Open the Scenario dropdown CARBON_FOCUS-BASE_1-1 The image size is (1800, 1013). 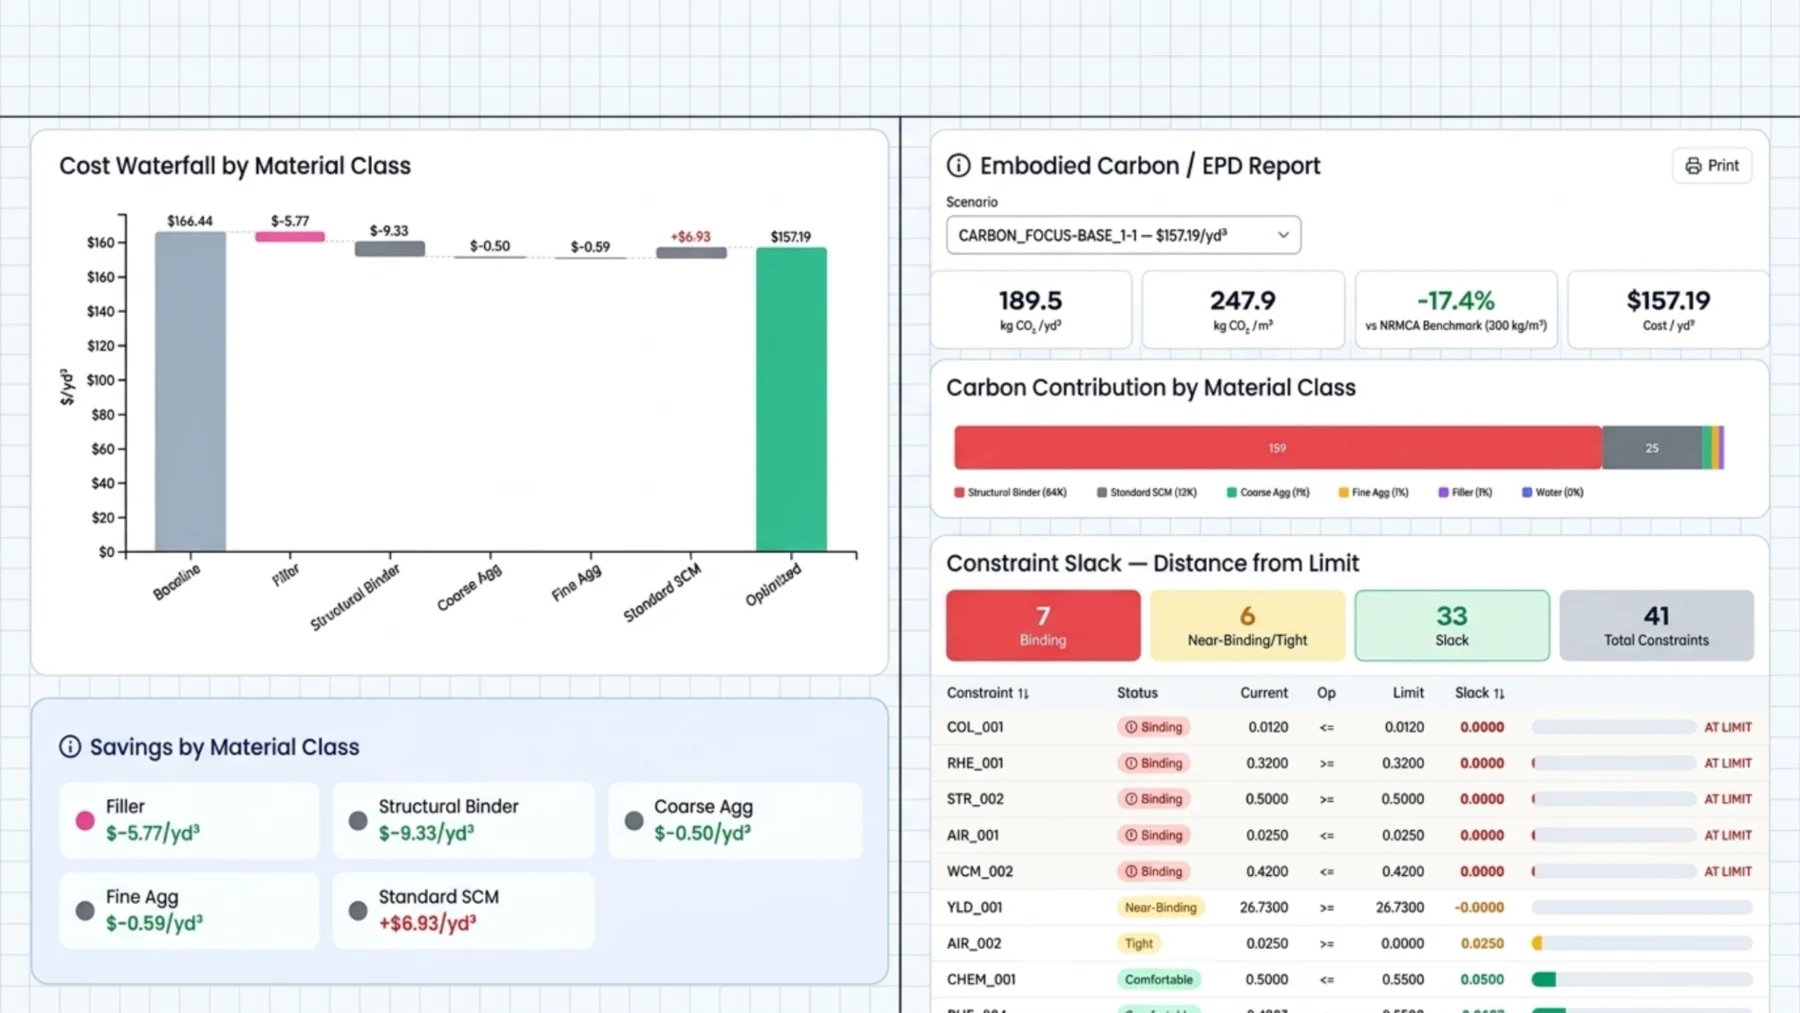click(1123, 235)
